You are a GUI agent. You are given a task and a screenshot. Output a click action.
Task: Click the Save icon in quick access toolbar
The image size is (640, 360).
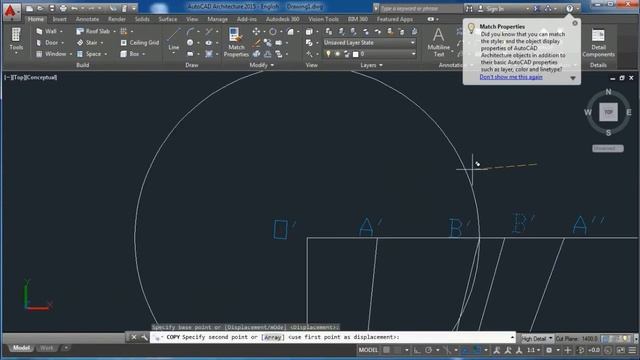(51, 8)
